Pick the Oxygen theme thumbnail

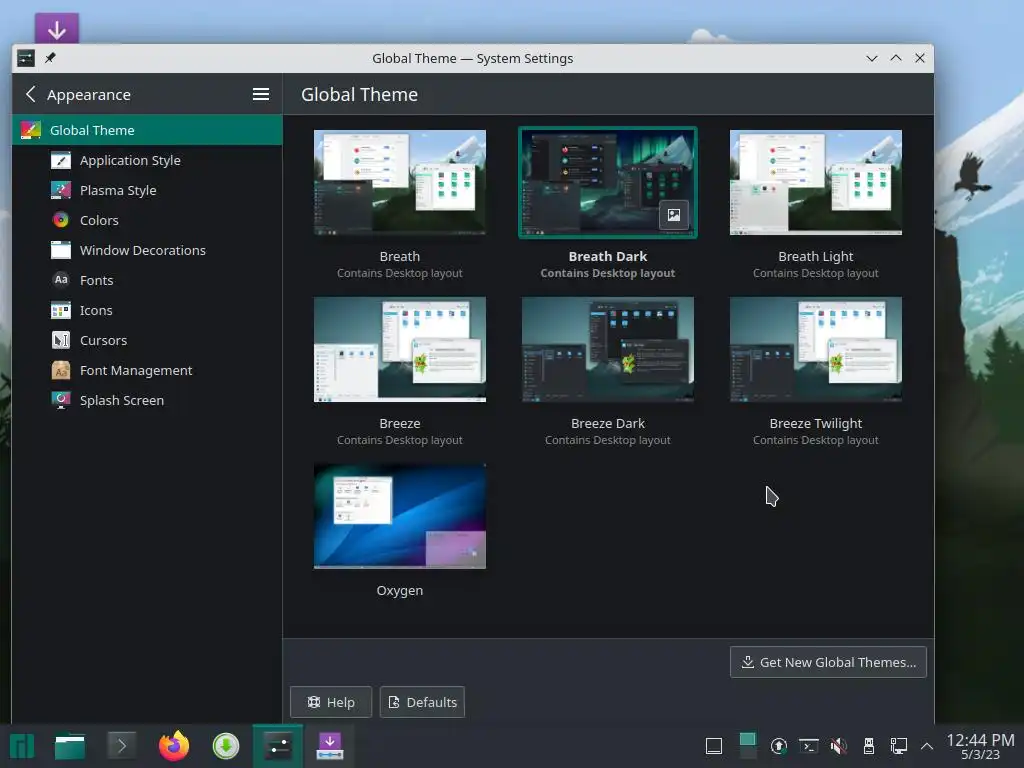[400, 516]
